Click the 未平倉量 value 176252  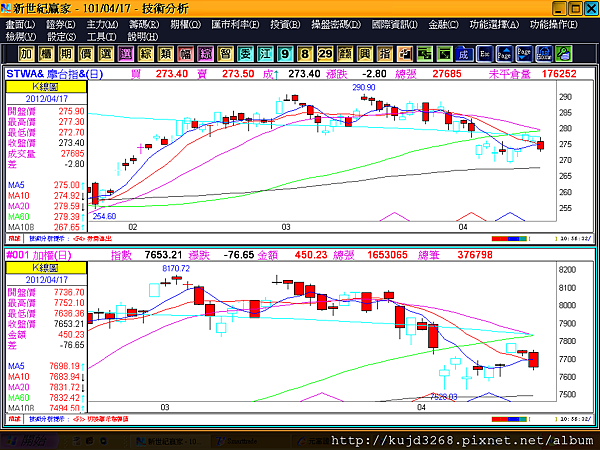pyautogui.click(x=559, y=74)
